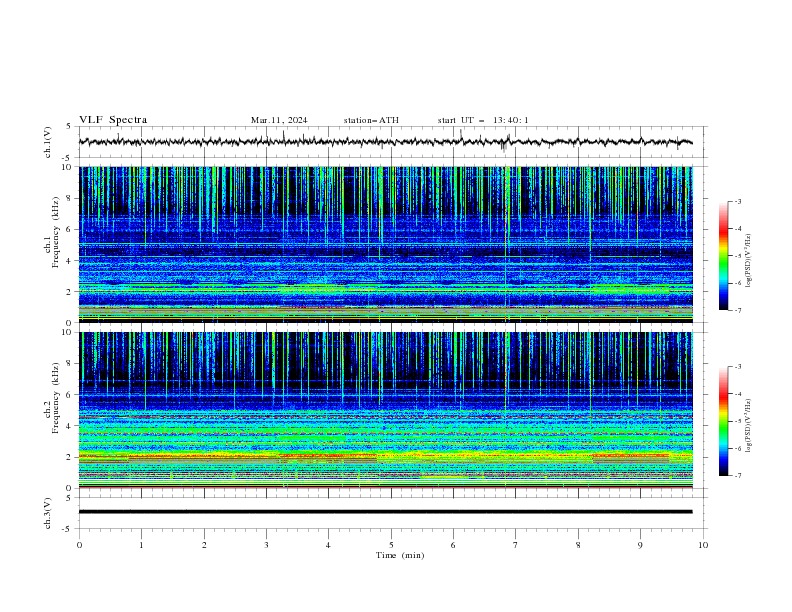
Task: Click the 'station=ATH' label
Action: [371, 120]
